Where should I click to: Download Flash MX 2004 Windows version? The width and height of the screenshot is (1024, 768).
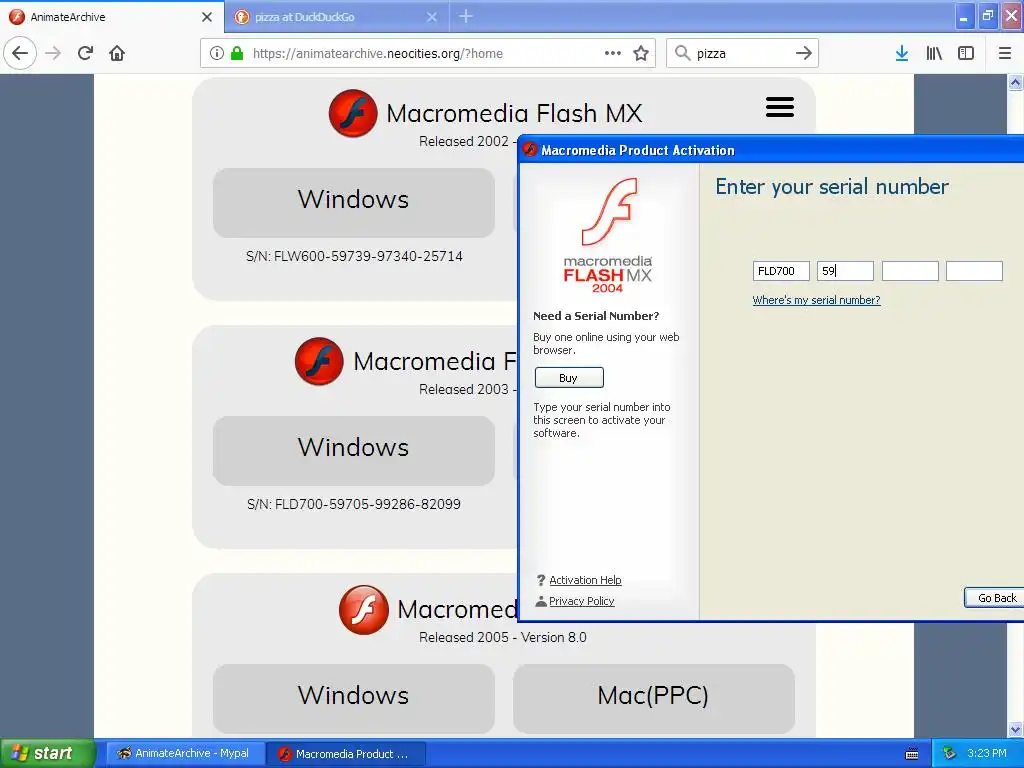coord(353,451)
